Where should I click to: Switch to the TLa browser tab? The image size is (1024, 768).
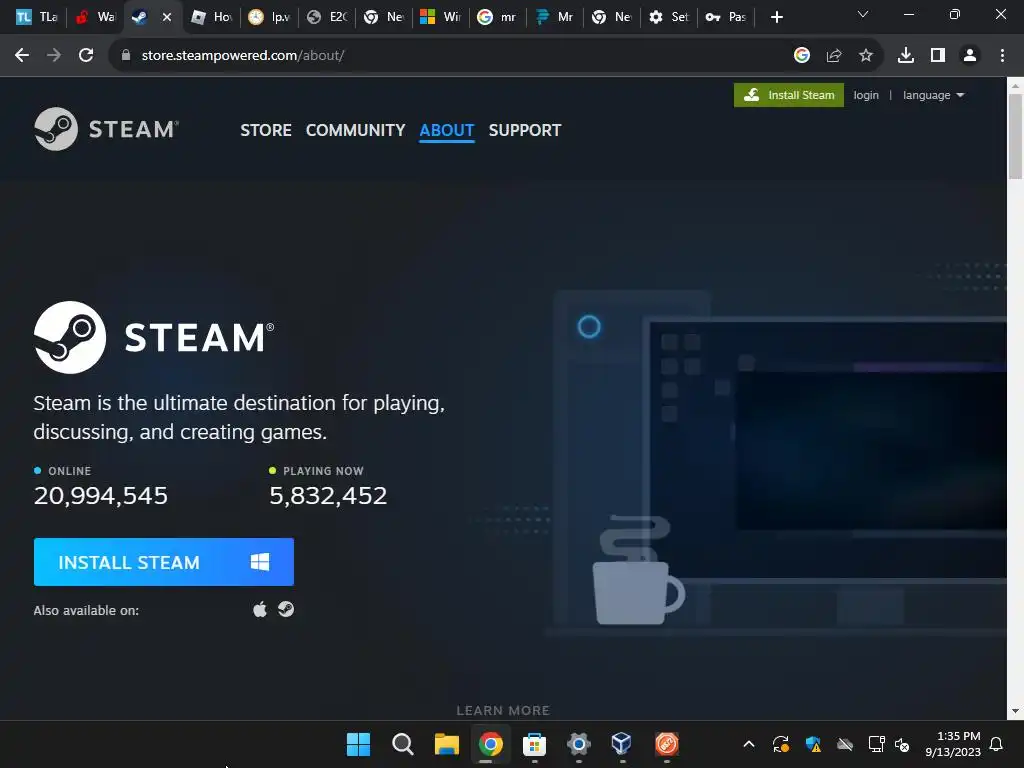[x=35, y=17]
